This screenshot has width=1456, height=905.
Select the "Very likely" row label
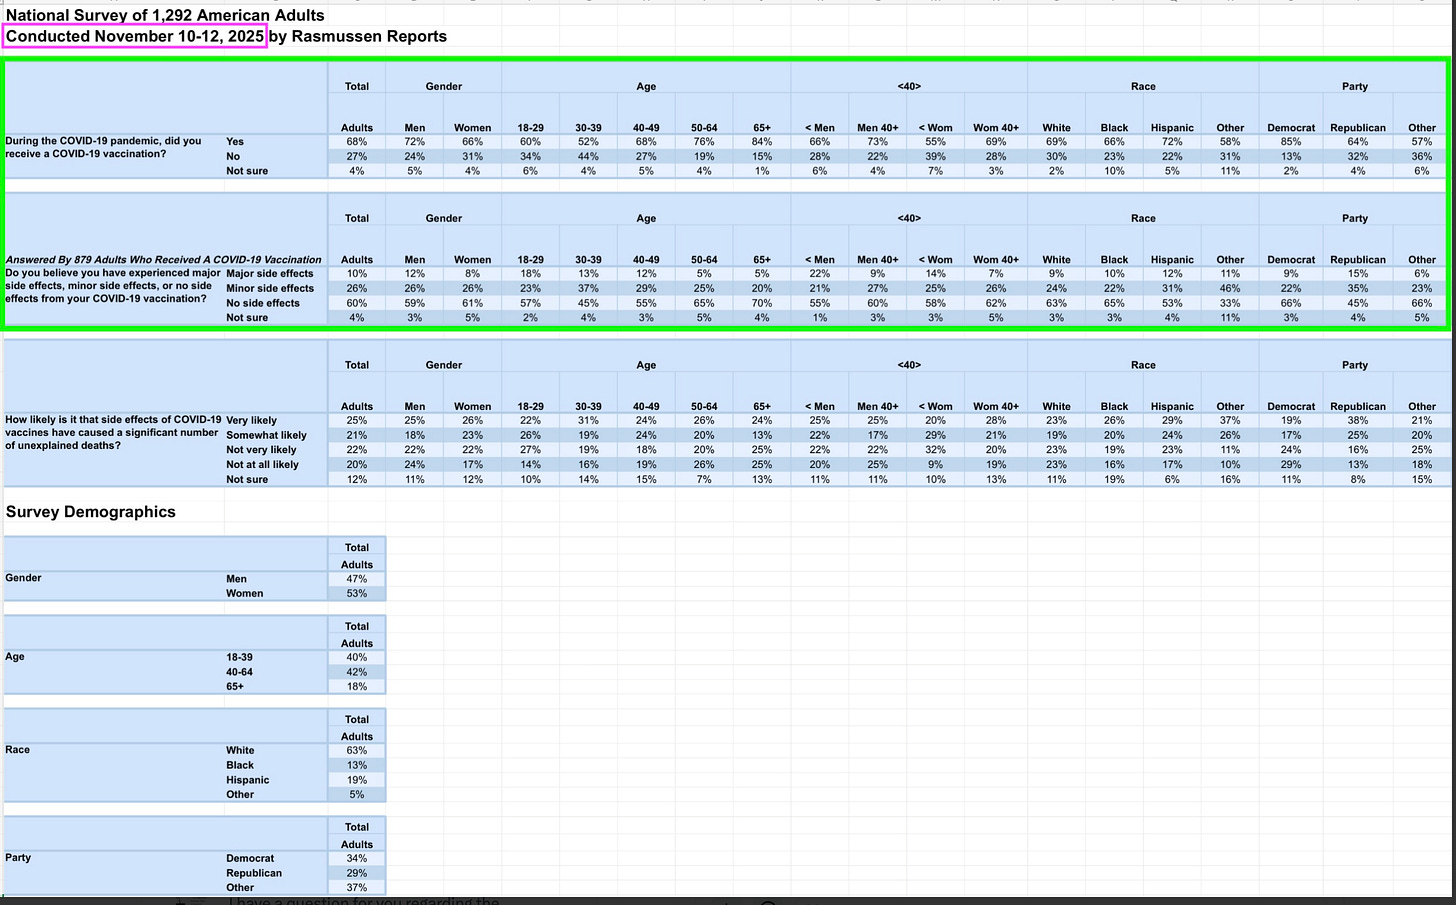[x=251, y=421]
